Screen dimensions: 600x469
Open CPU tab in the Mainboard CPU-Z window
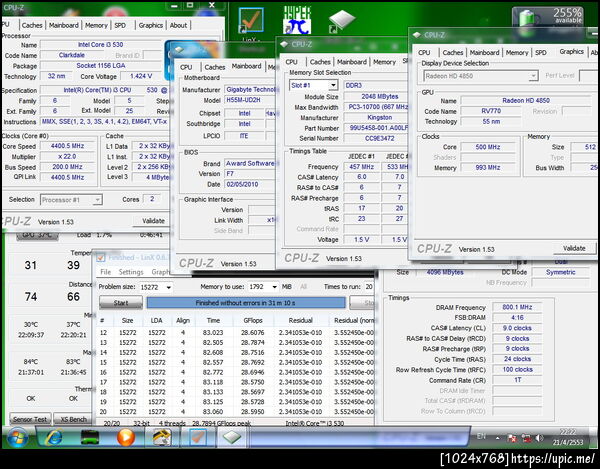coord(186,67)
